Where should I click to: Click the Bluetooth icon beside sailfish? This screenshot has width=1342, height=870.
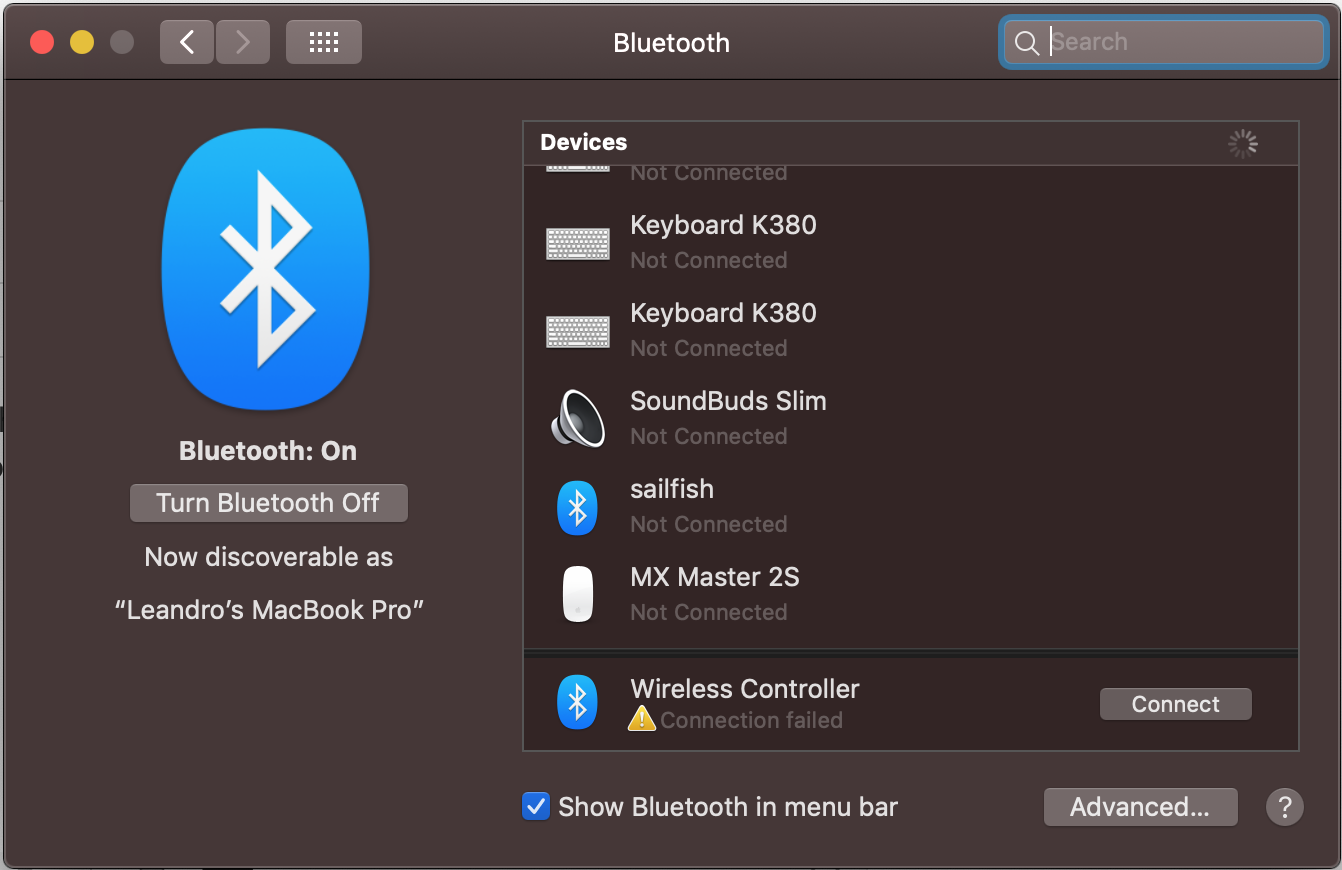tap(577, 507)
